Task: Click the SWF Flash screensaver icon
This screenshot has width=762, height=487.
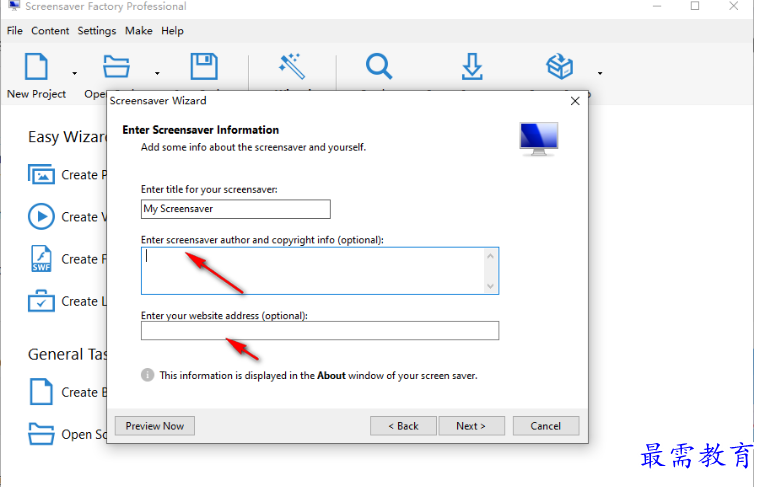Action: (41, 259)
